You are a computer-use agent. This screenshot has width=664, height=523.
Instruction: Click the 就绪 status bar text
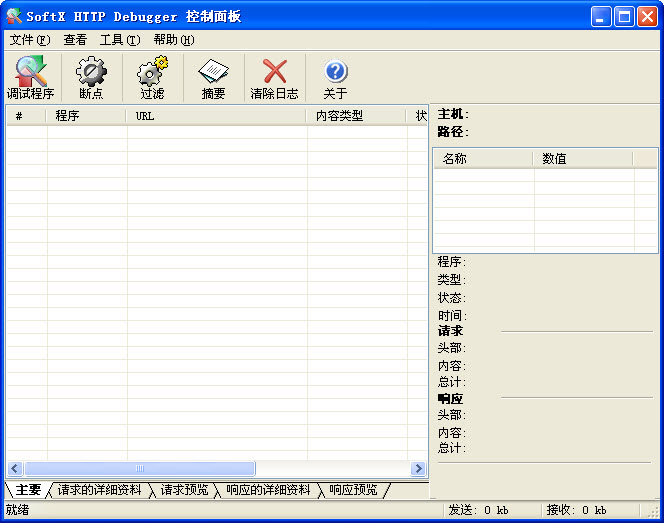pyautogui.click(x=17, y=510)
